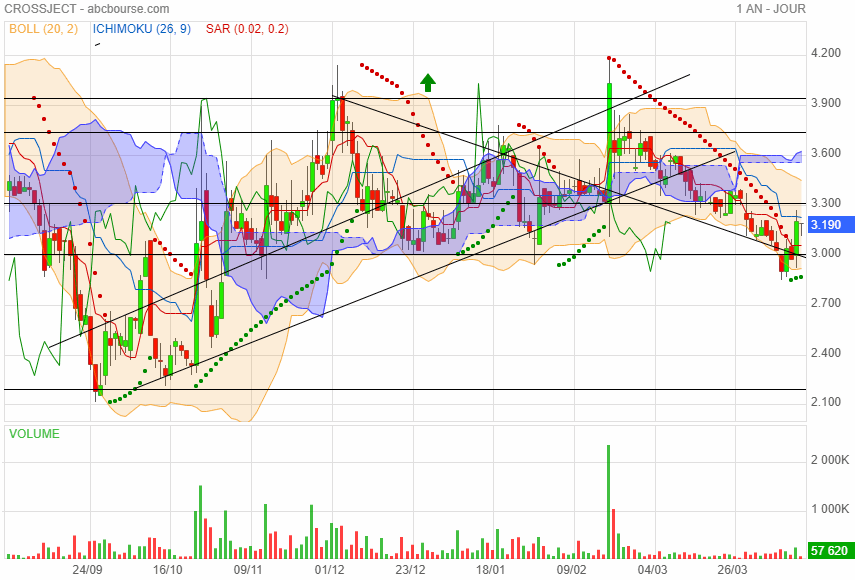Click the current volume tag 57 620
The width and height of the screenshot is (855, 580).
point(830,551)
